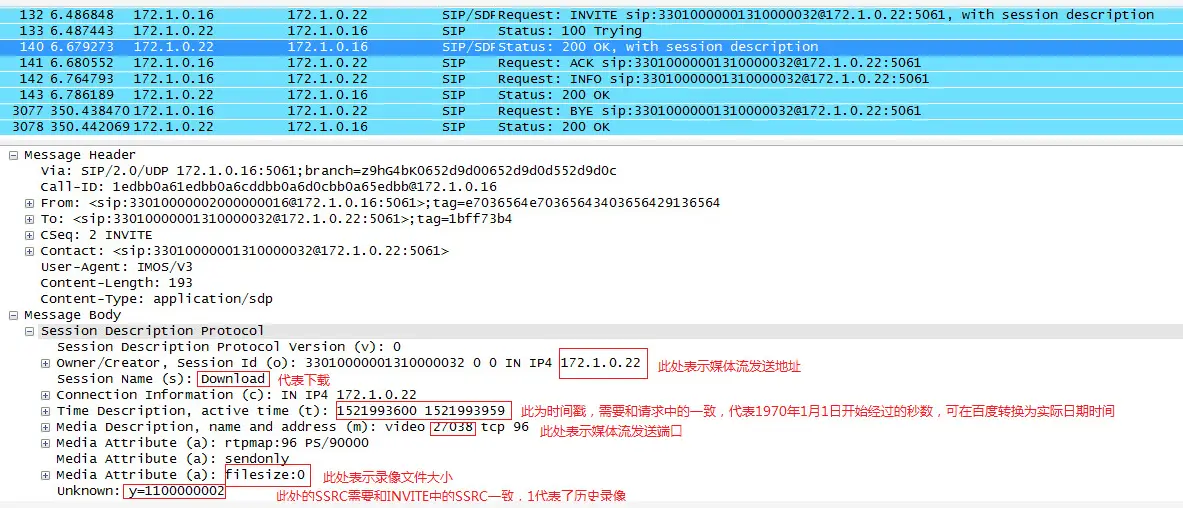Collapse the Message Body section
The width and height of the screenshot is (1183, 508).
tap(13, 315)
